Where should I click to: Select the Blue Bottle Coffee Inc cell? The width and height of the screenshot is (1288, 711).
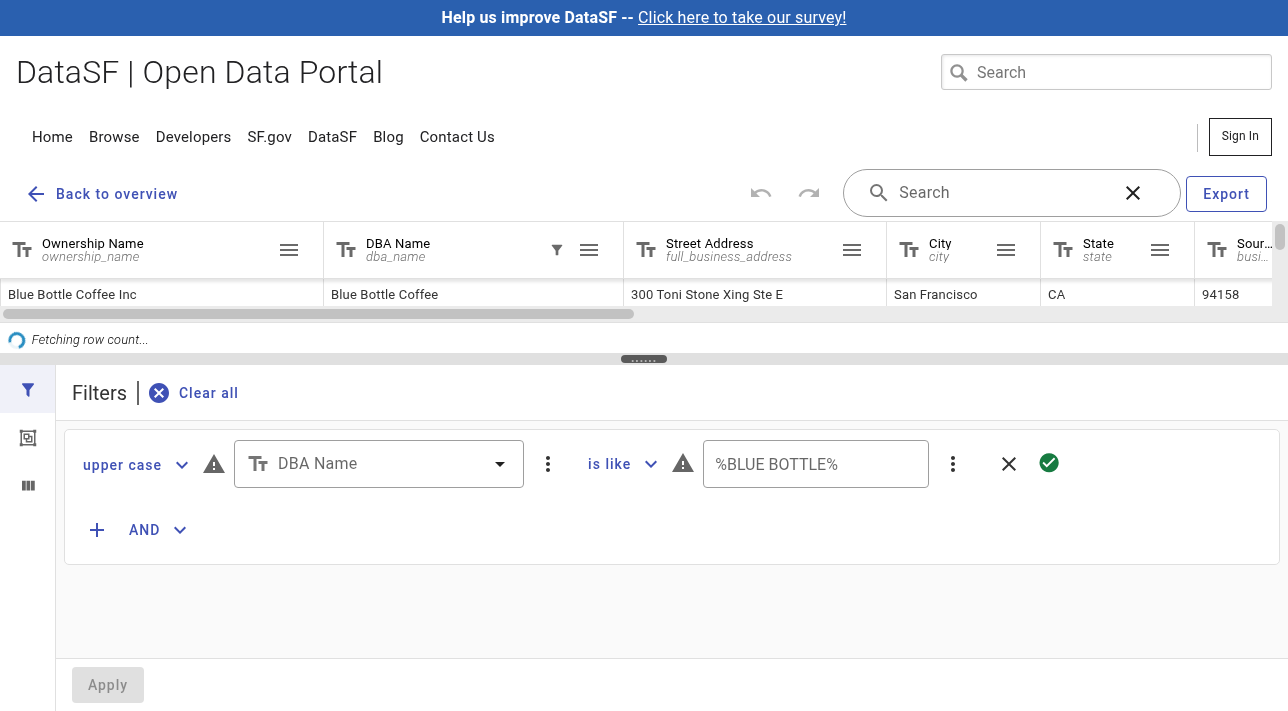click(162, 295)
